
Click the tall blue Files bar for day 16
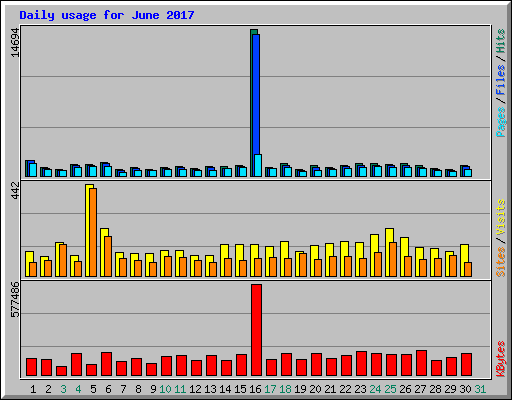click(x=256, y=94)
